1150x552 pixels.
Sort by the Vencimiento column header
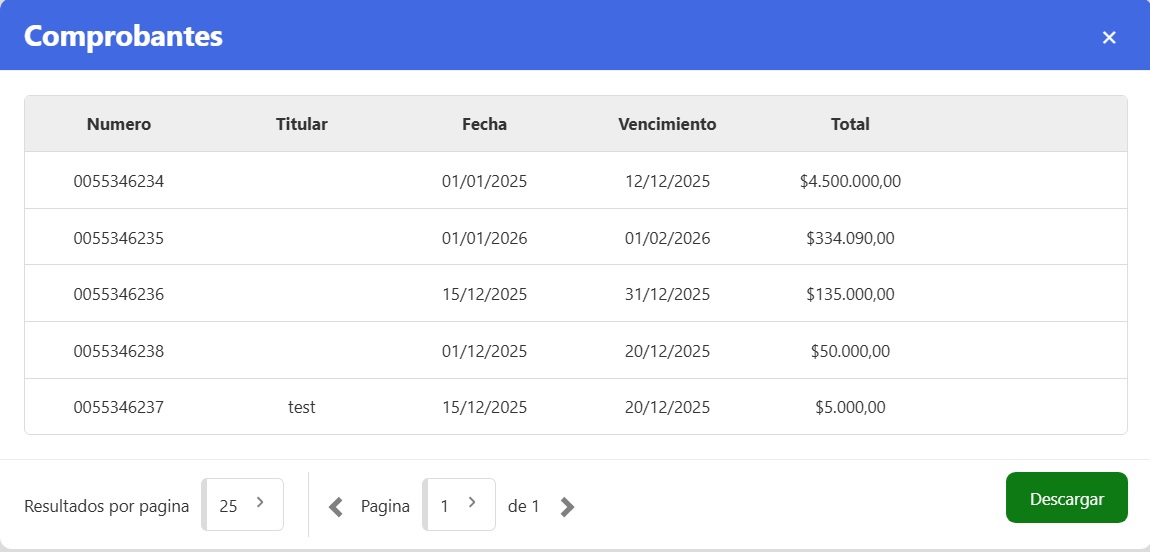667,125
